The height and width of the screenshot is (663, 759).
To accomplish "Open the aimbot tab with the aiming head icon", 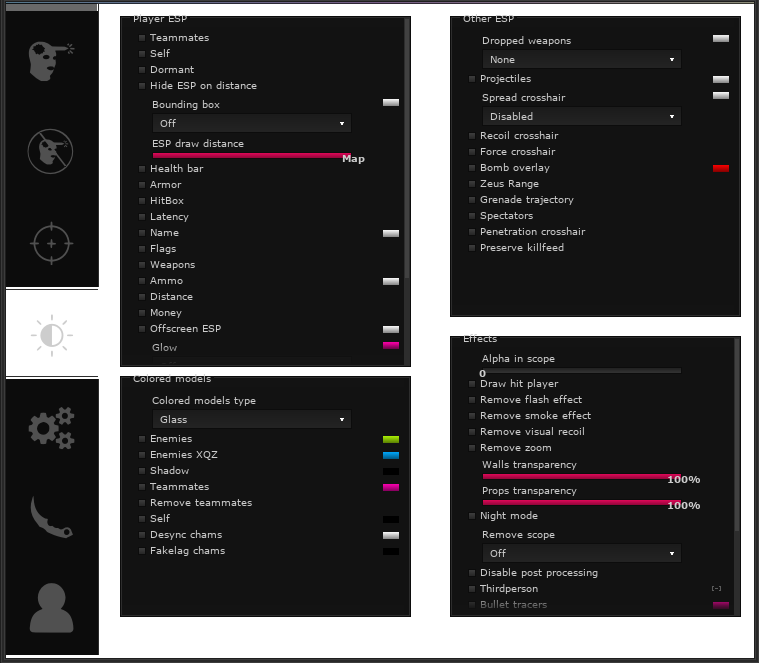I will (52, 60).
